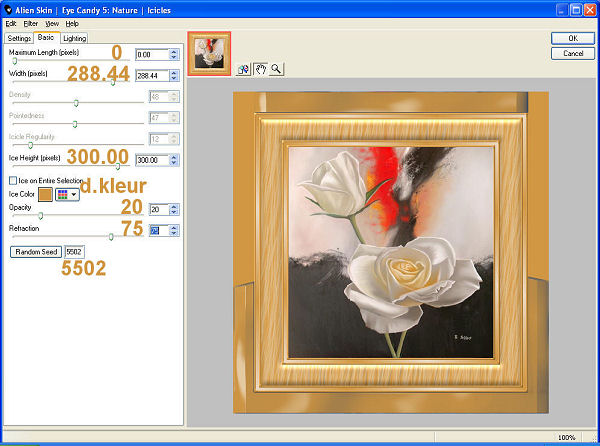Viewport: 600px width, 446px height.
Task: Click the Refraction value field
Action: [159, 231]
